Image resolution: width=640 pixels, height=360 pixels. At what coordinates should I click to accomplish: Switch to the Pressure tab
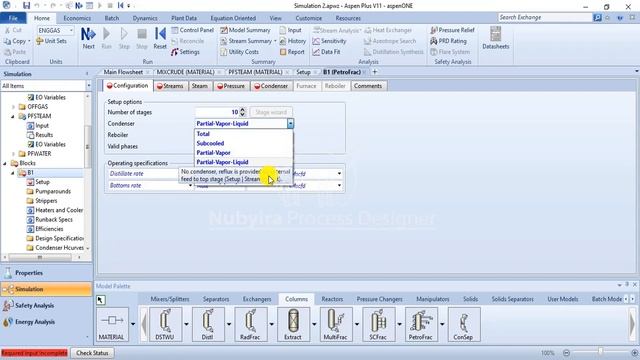click(231, 86)
